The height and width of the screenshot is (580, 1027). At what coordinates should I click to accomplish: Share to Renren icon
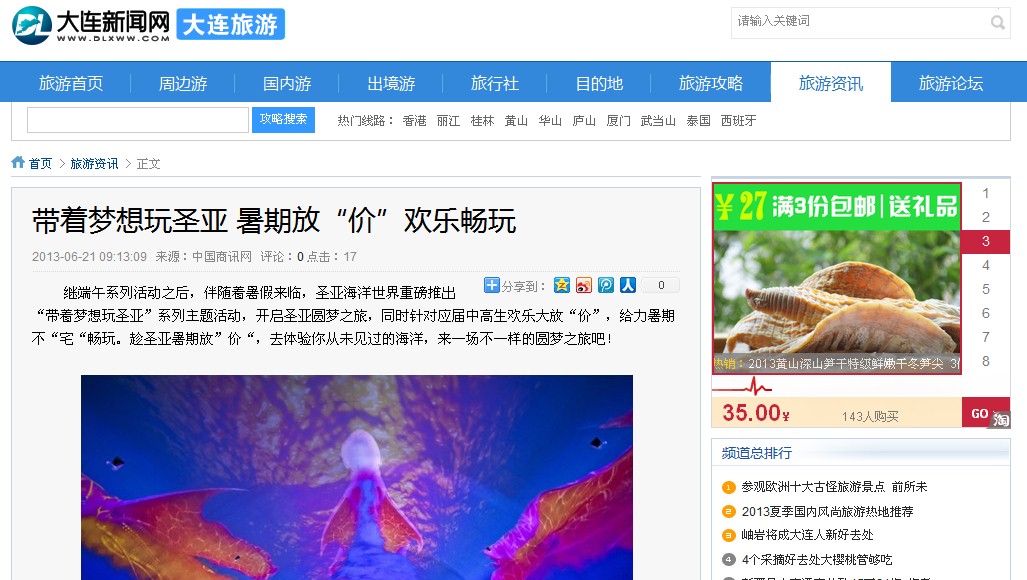click(x=628, y=285)
